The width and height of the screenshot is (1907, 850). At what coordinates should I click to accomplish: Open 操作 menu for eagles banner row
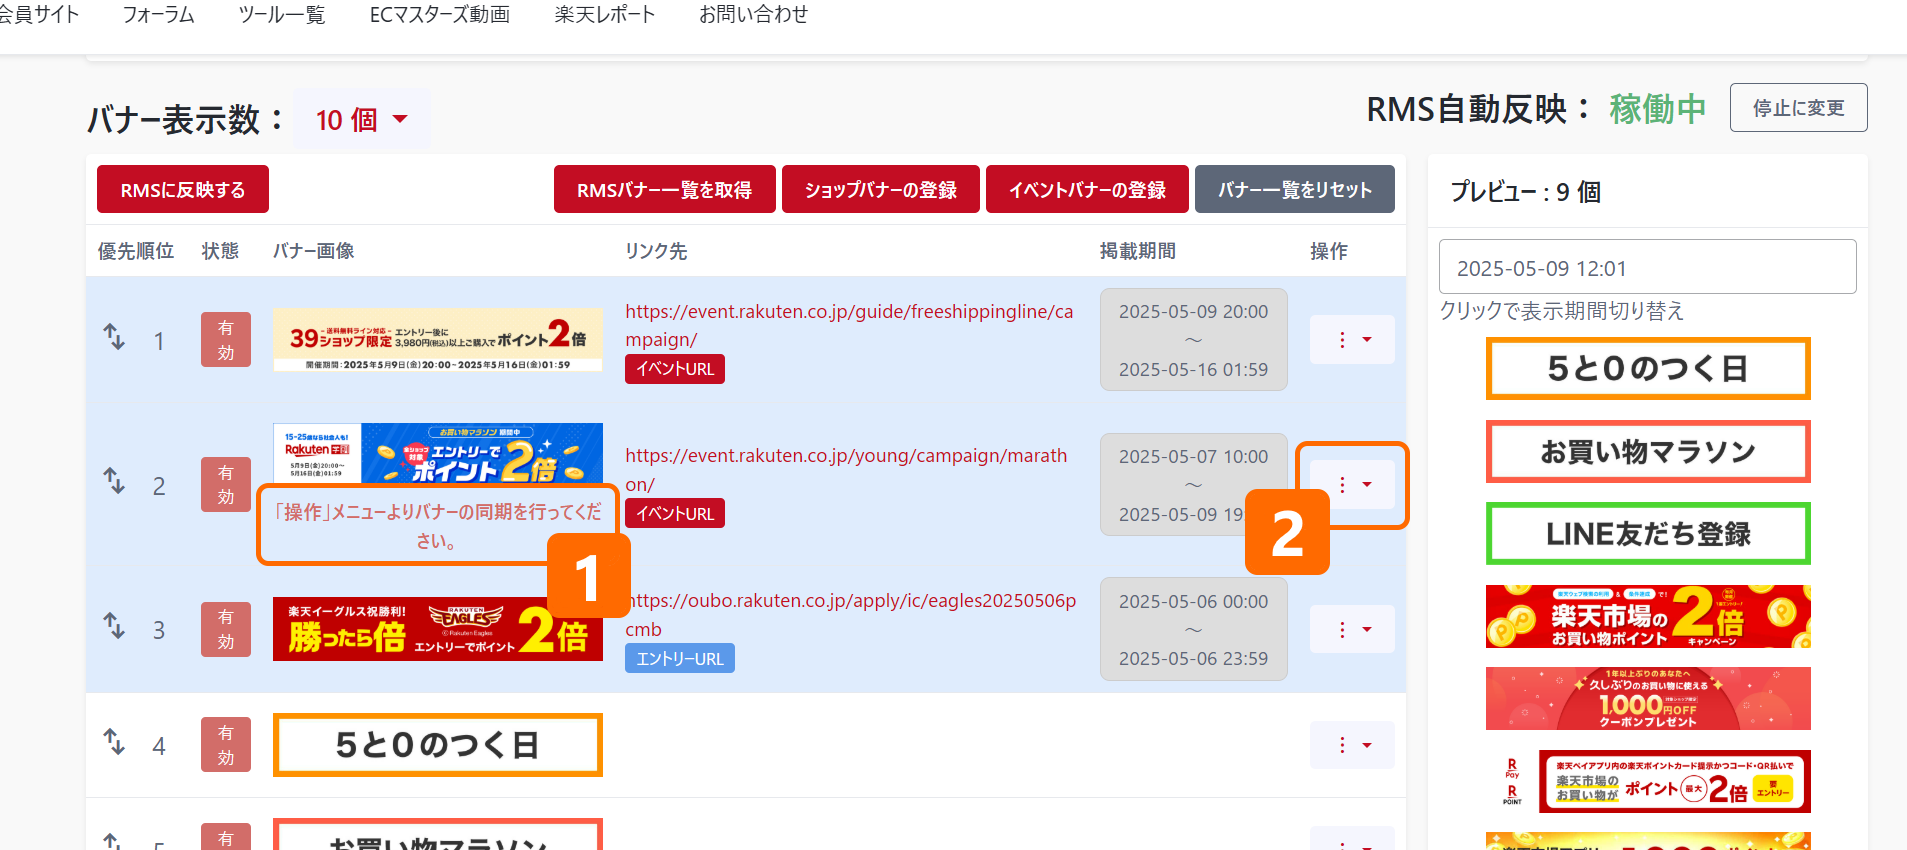(1352, 629)
